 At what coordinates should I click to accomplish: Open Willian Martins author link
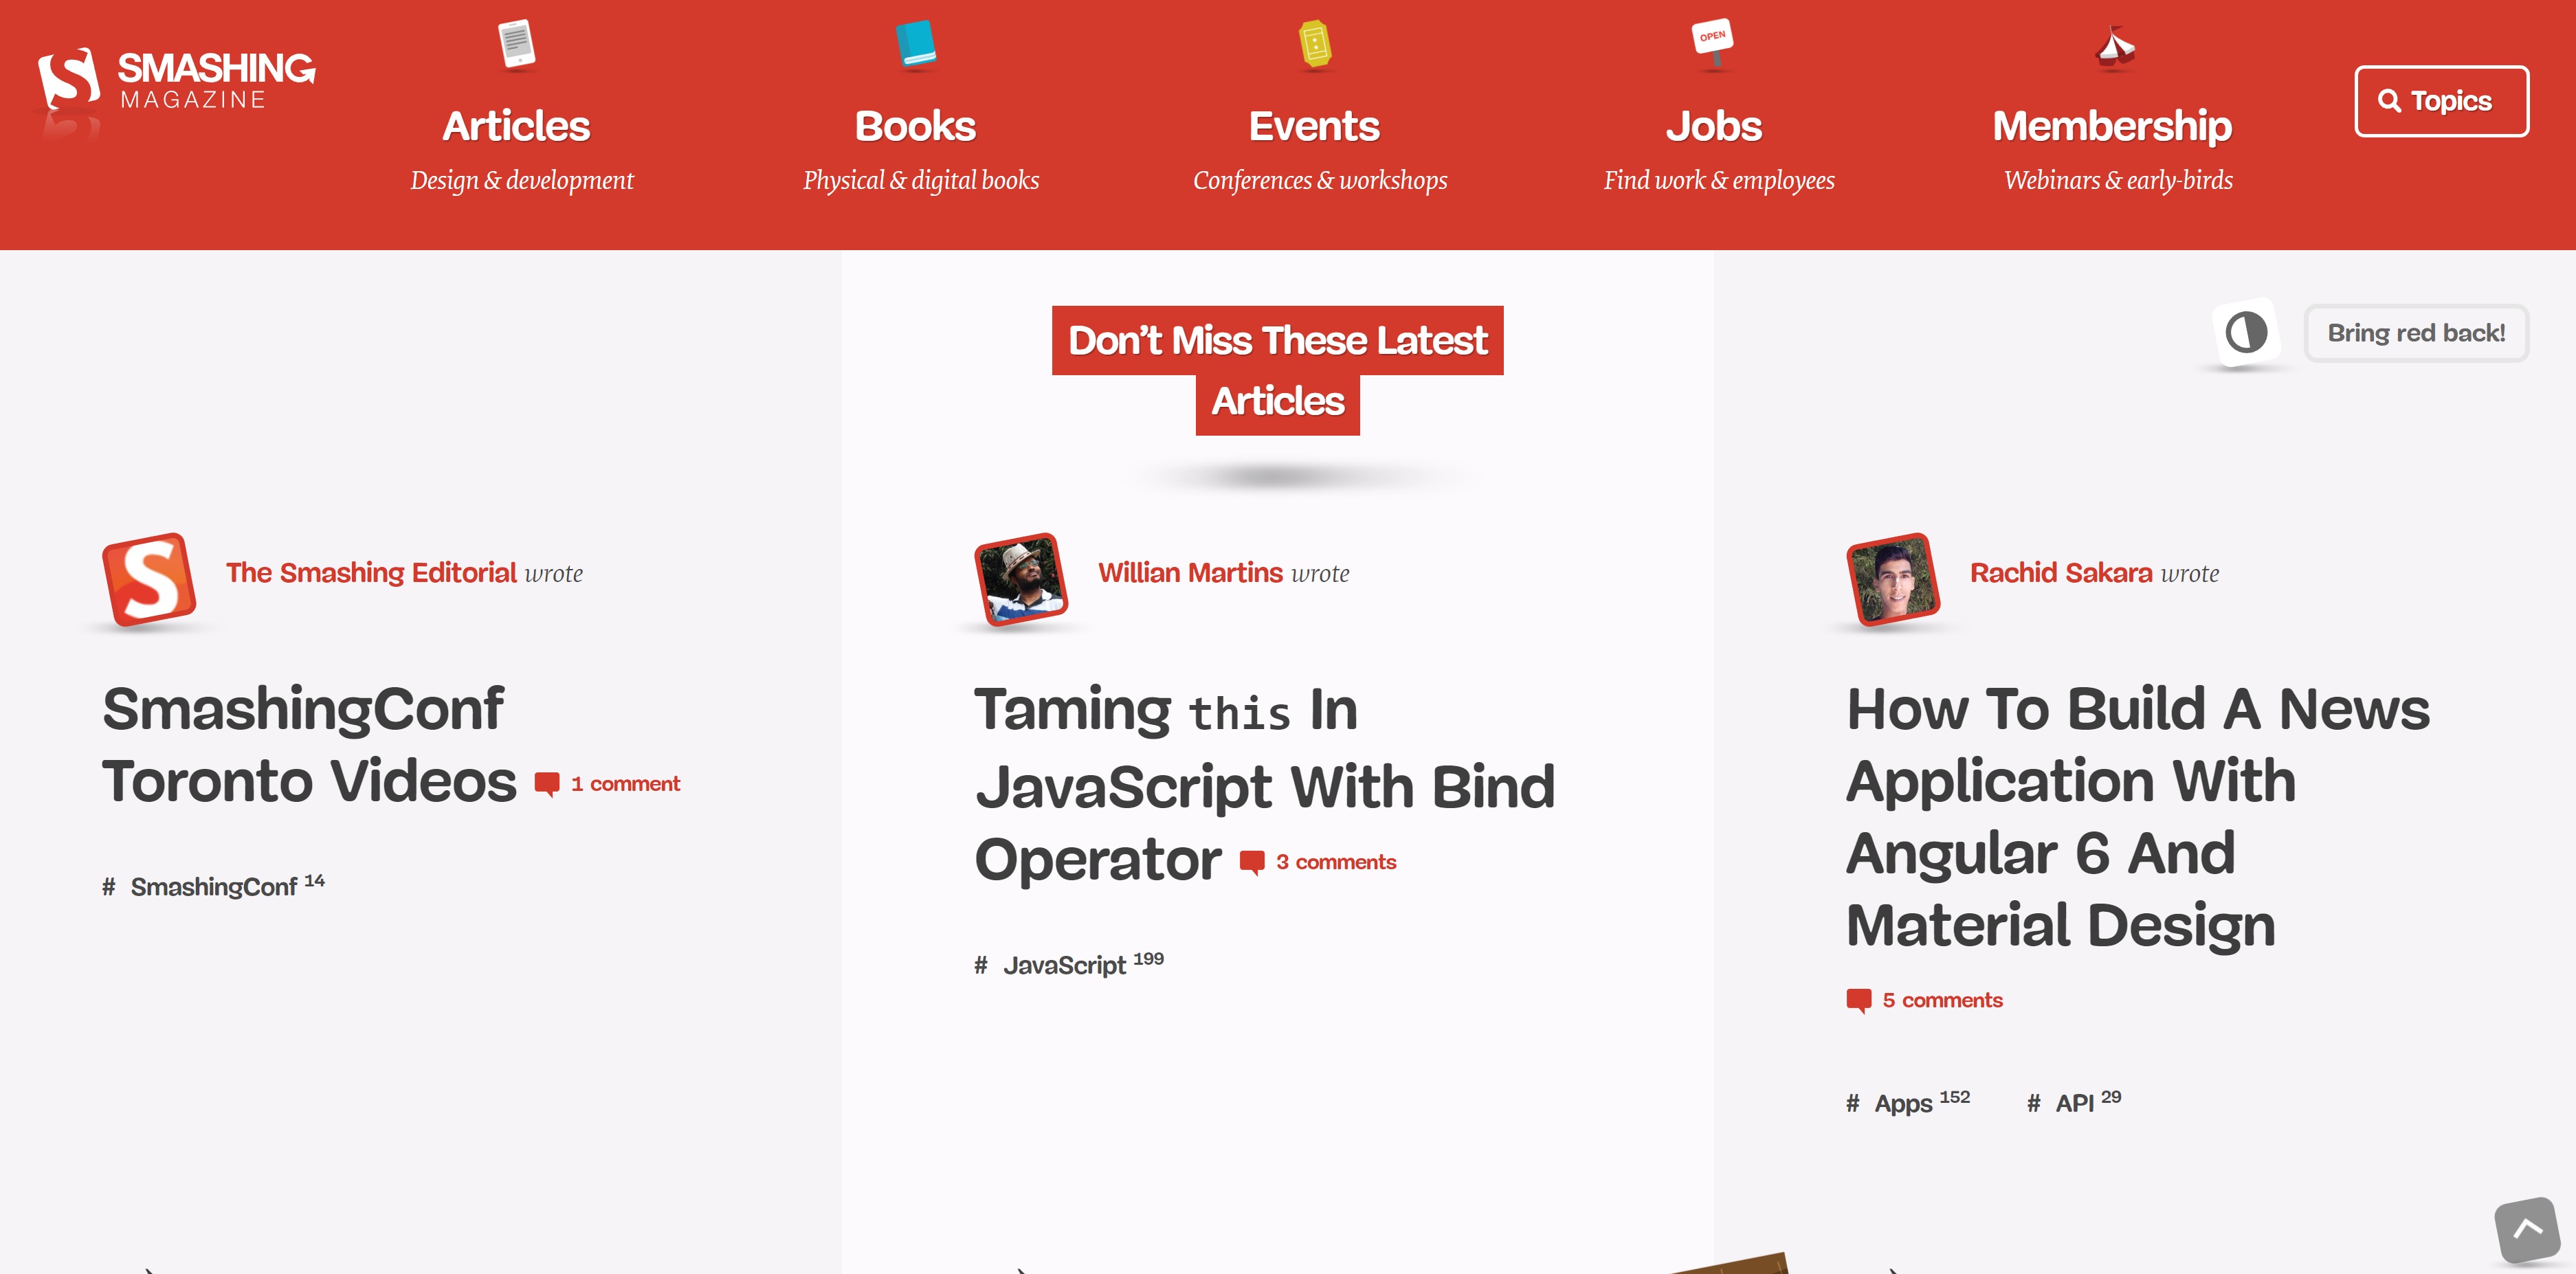1190,573
